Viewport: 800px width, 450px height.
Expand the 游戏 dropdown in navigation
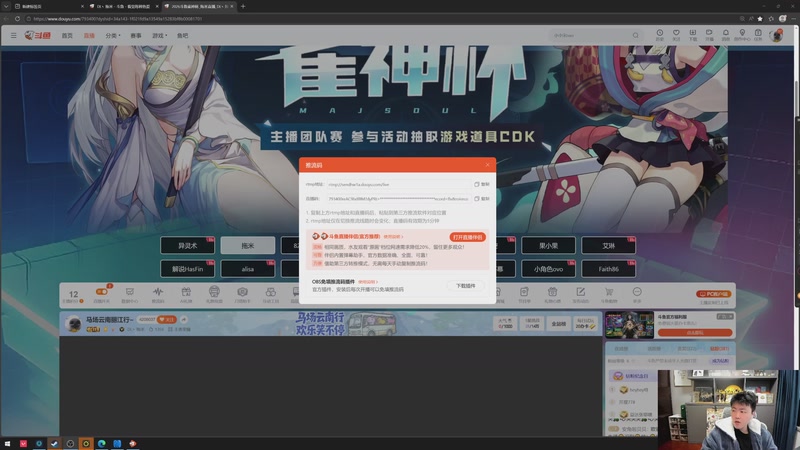click(159, 36)
